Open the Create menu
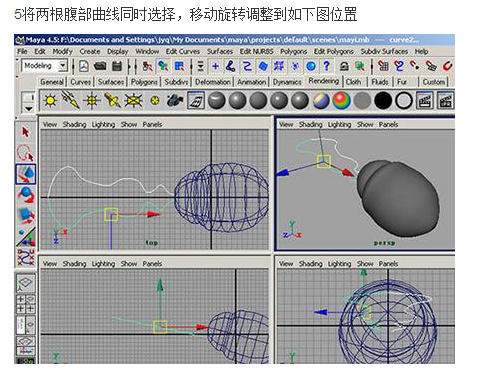 [x=90, y=52]
